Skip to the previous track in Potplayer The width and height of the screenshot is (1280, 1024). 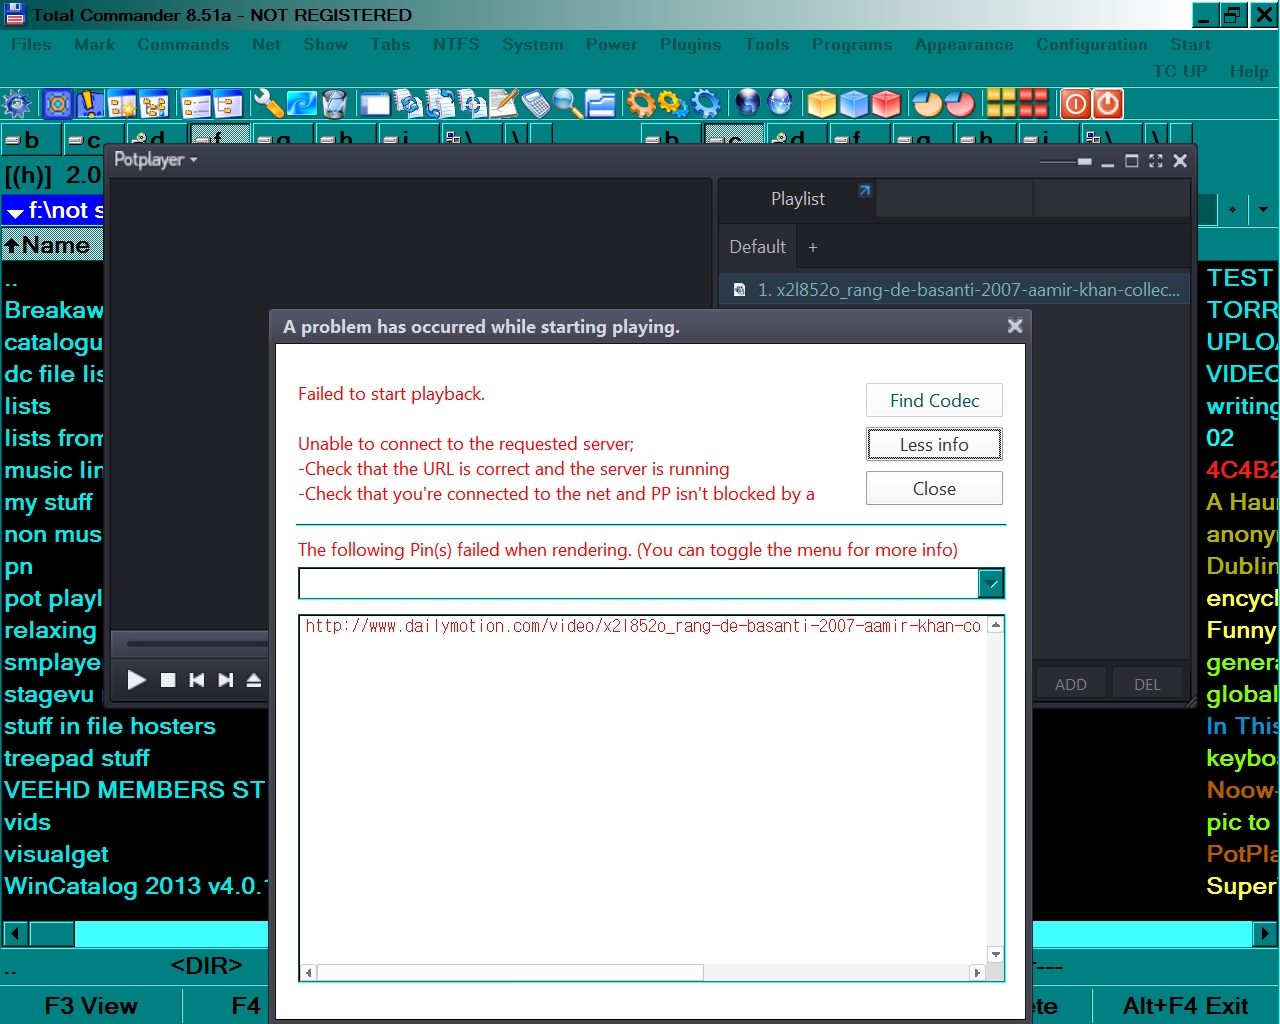[x=197, y=680]
